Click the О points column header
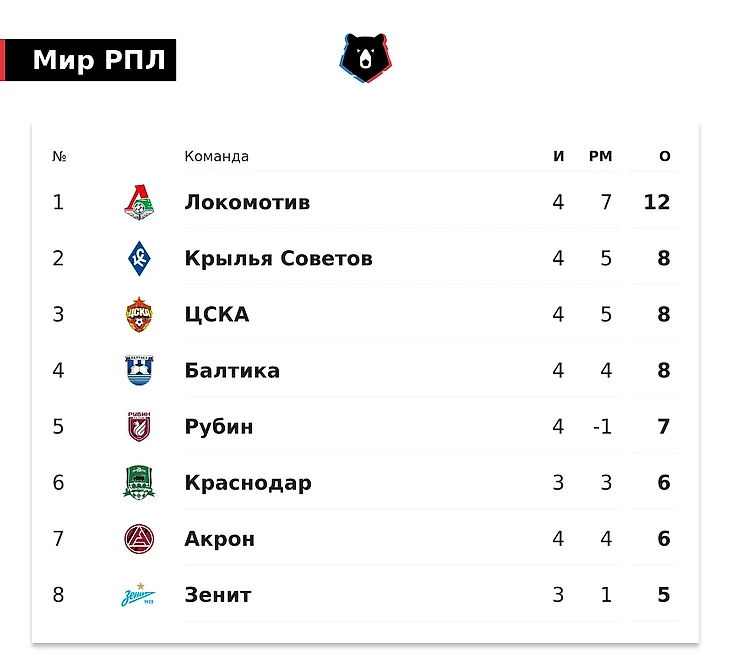Screen dimensions: 730x665 pyautogui.click(x=665, y=157)
